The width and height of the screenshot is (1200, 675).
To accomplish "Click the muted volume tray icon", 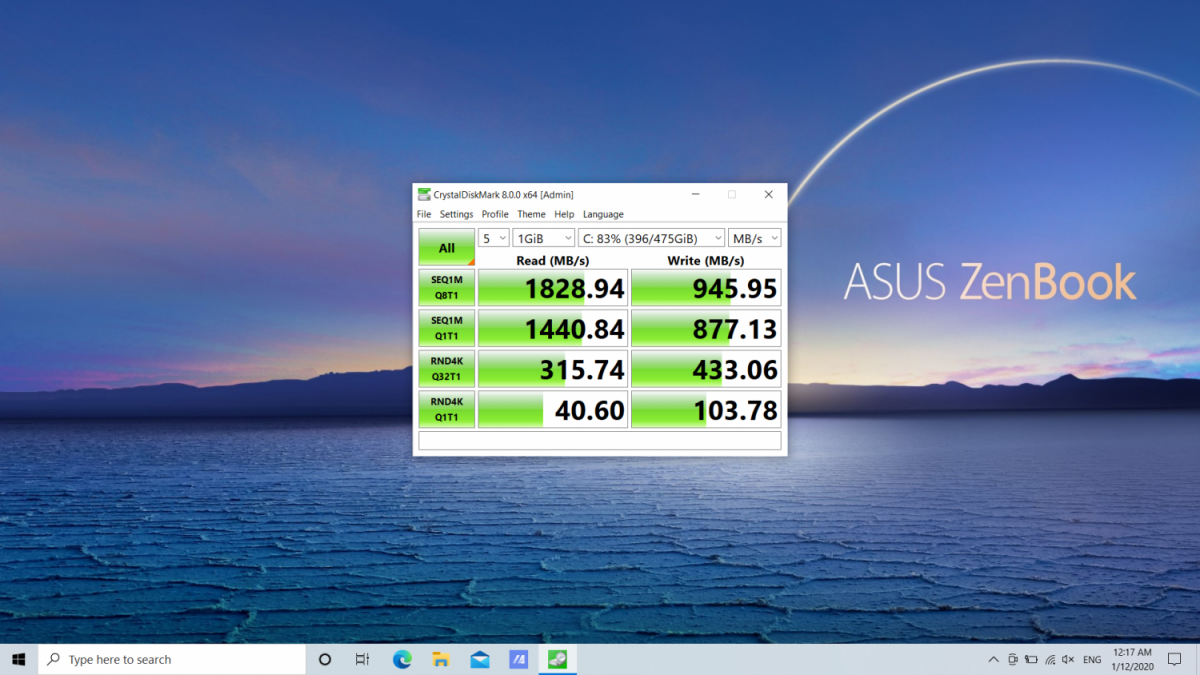I will pos(1068,659).
